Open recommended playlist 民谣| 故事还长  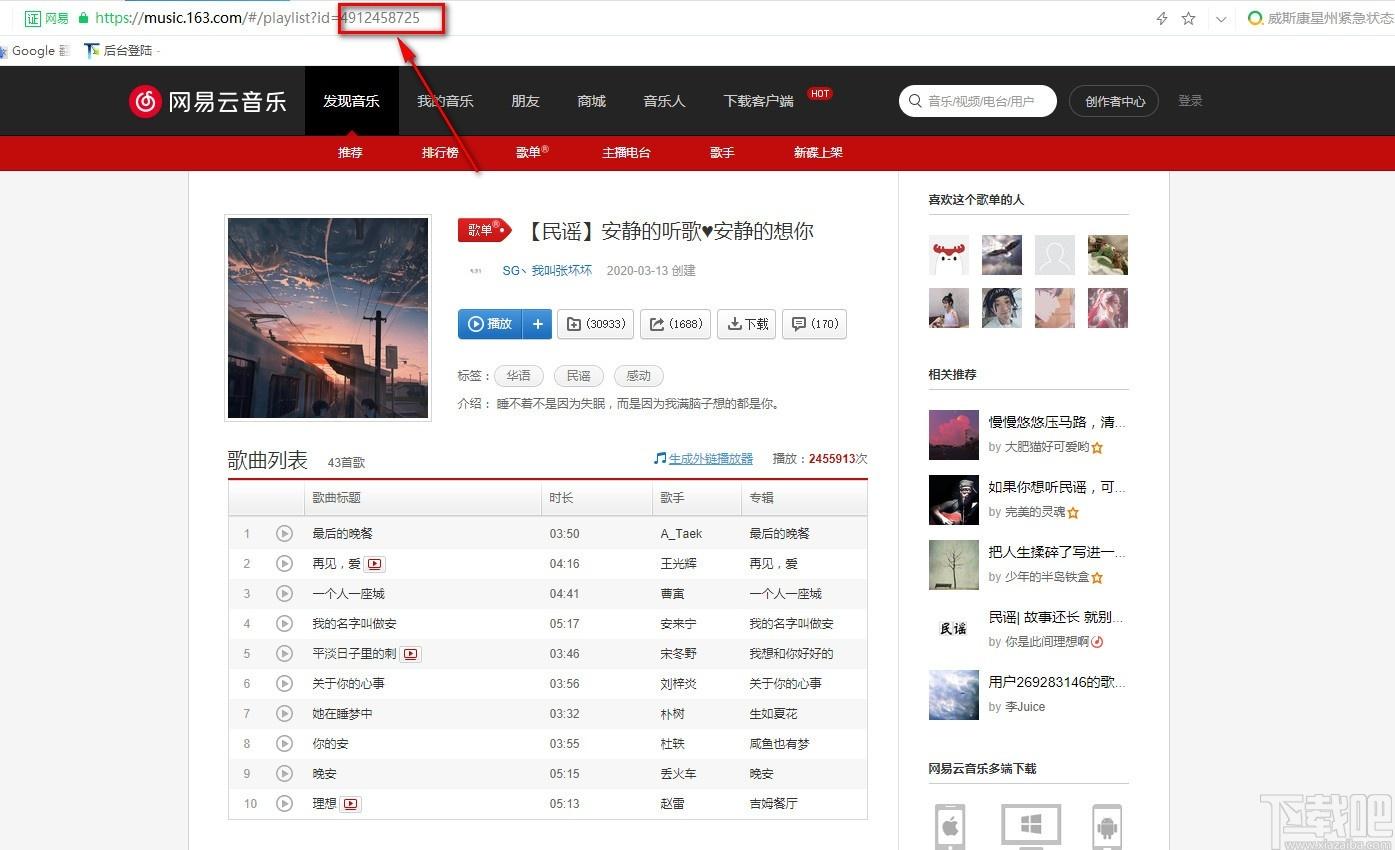tap(1057, 617)
